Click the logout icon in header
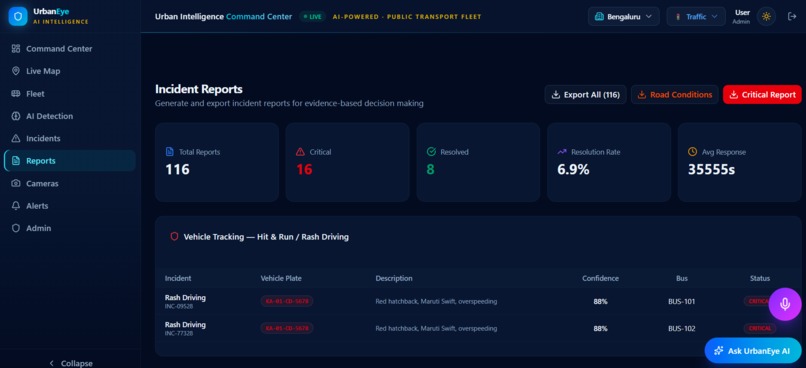This screenshot has height=368, width=806. pos(792,16)
